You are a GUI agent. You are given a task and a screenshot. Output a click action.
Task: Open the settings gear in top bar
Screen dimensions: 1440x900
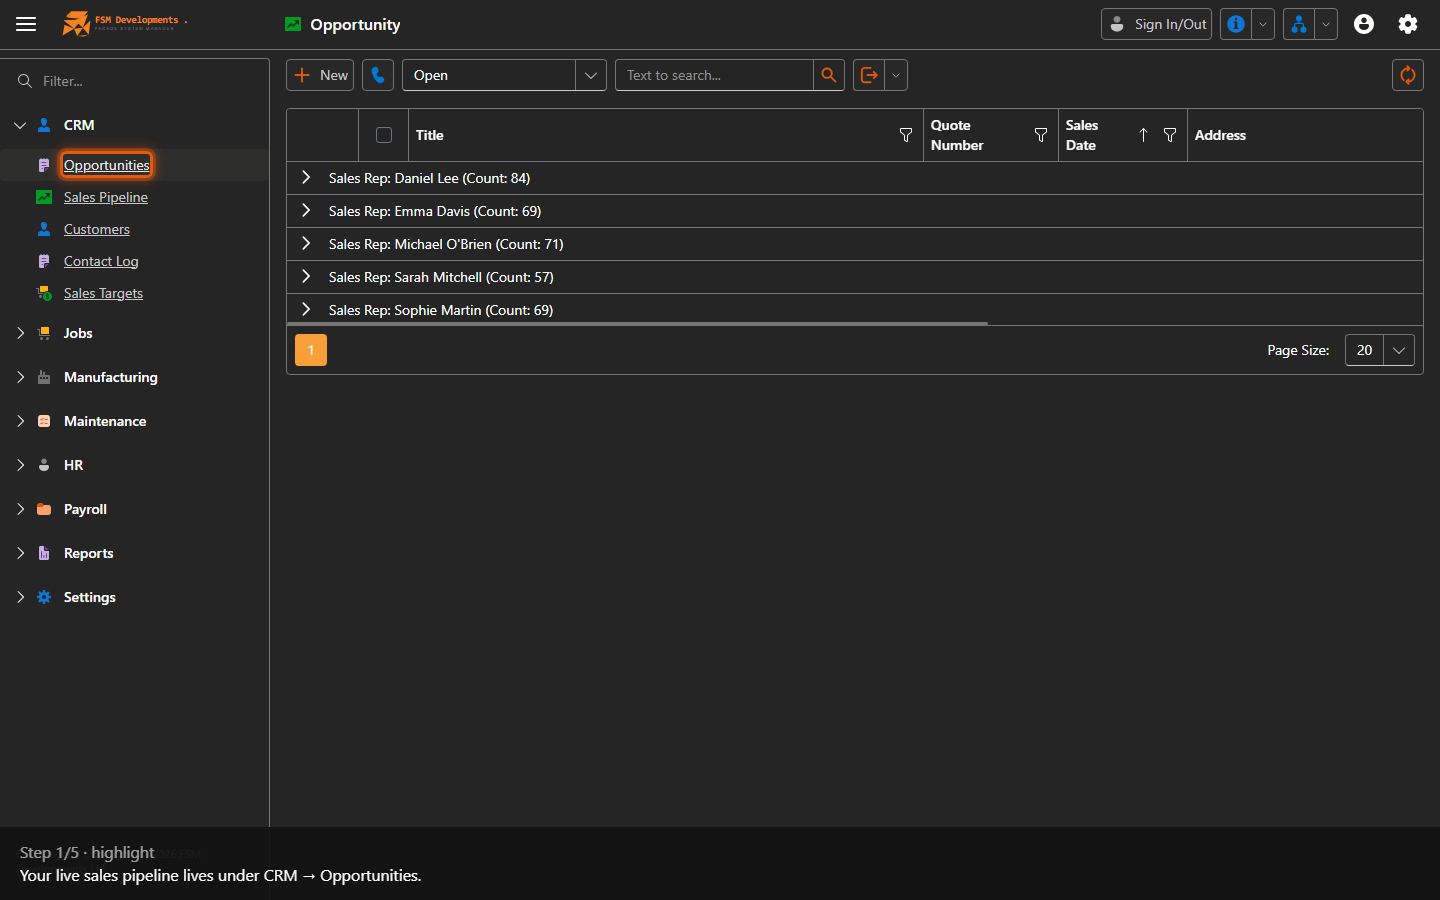point(1408,24)
